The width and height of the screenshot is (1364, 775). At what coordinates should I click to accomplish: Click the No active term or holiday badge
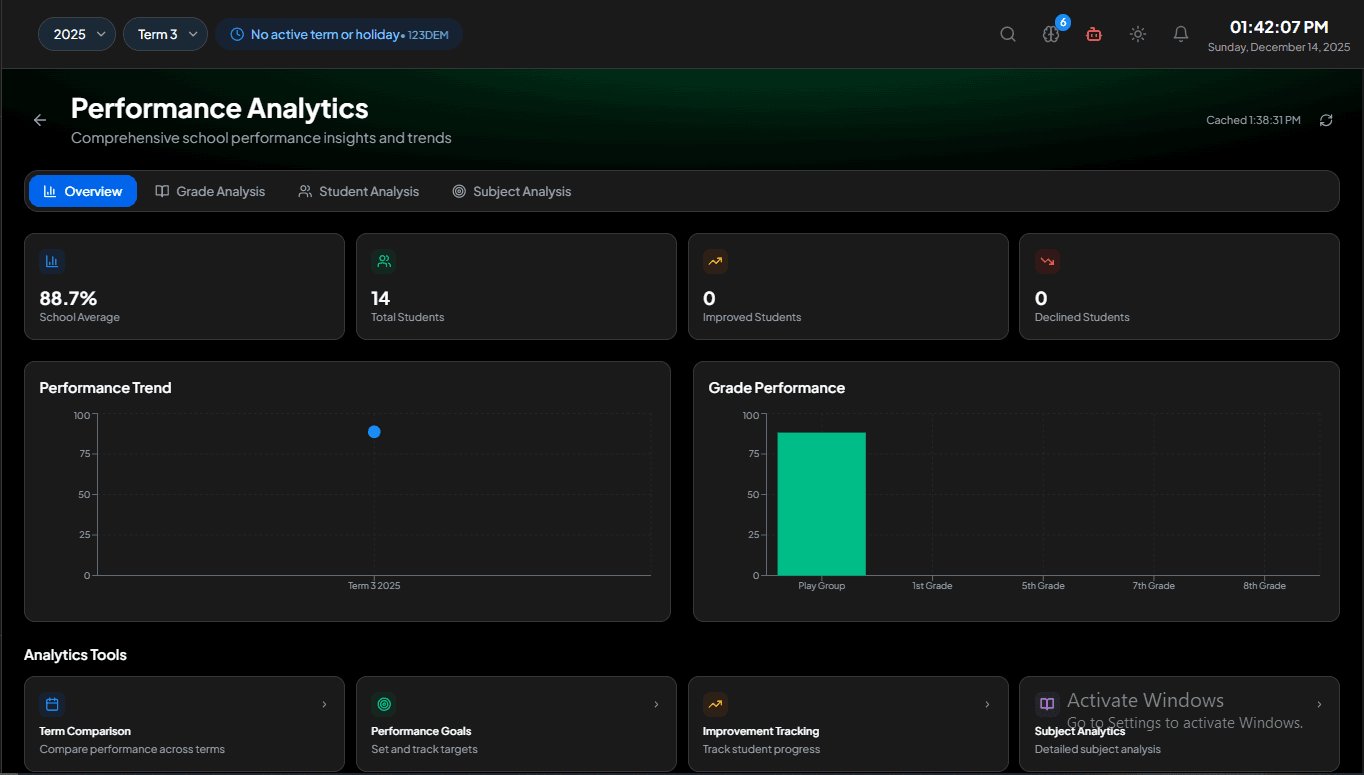[x=339, y=33]
